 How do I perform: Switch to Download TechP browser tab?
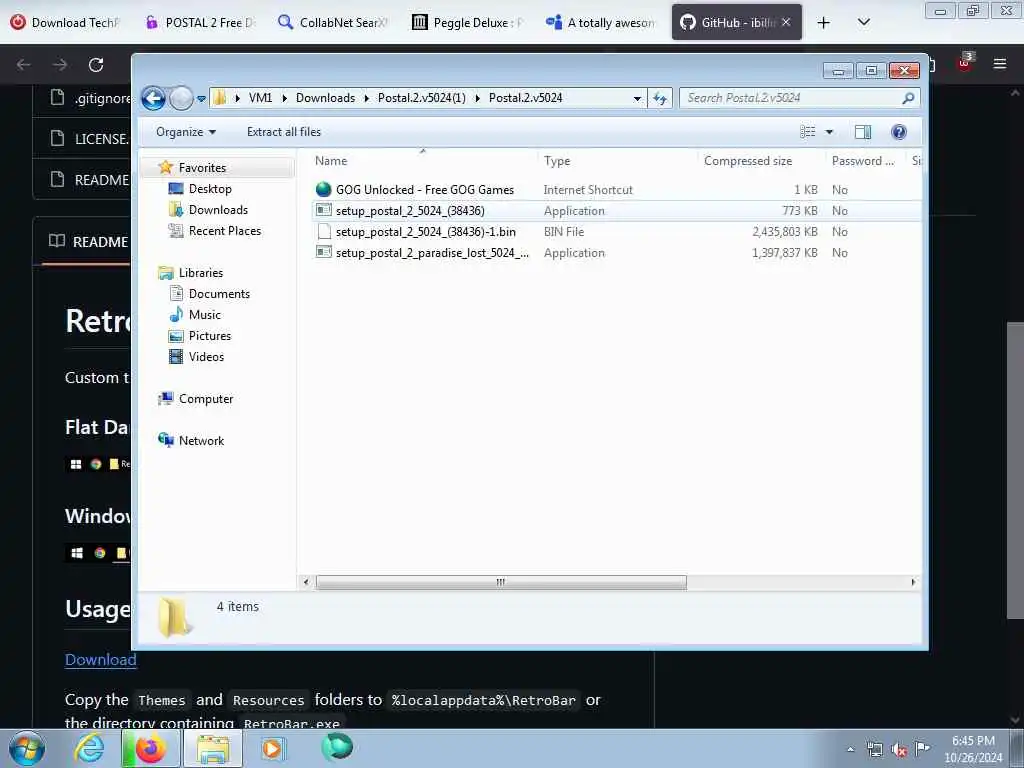[x=66, y=22]
